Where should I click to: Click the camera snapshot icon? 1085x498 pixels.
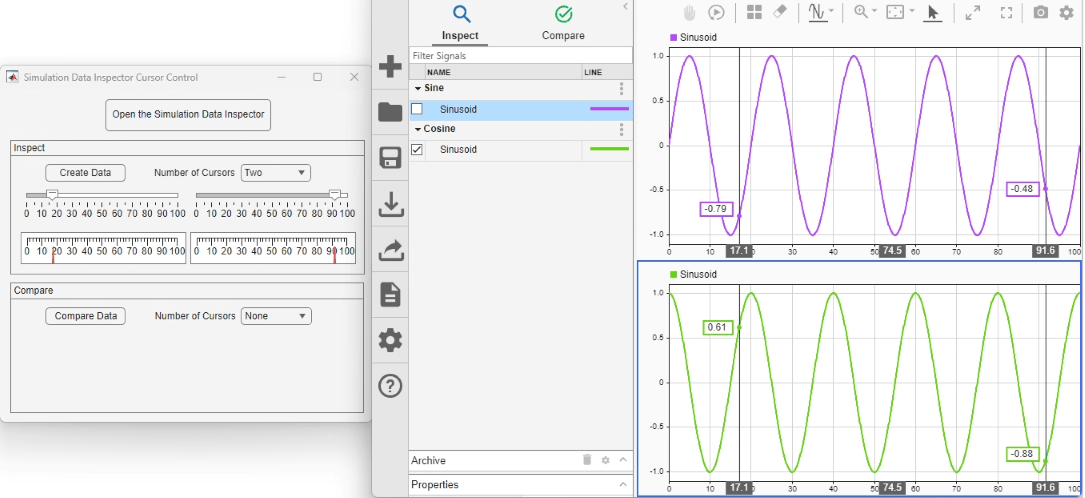(1040, 12)
